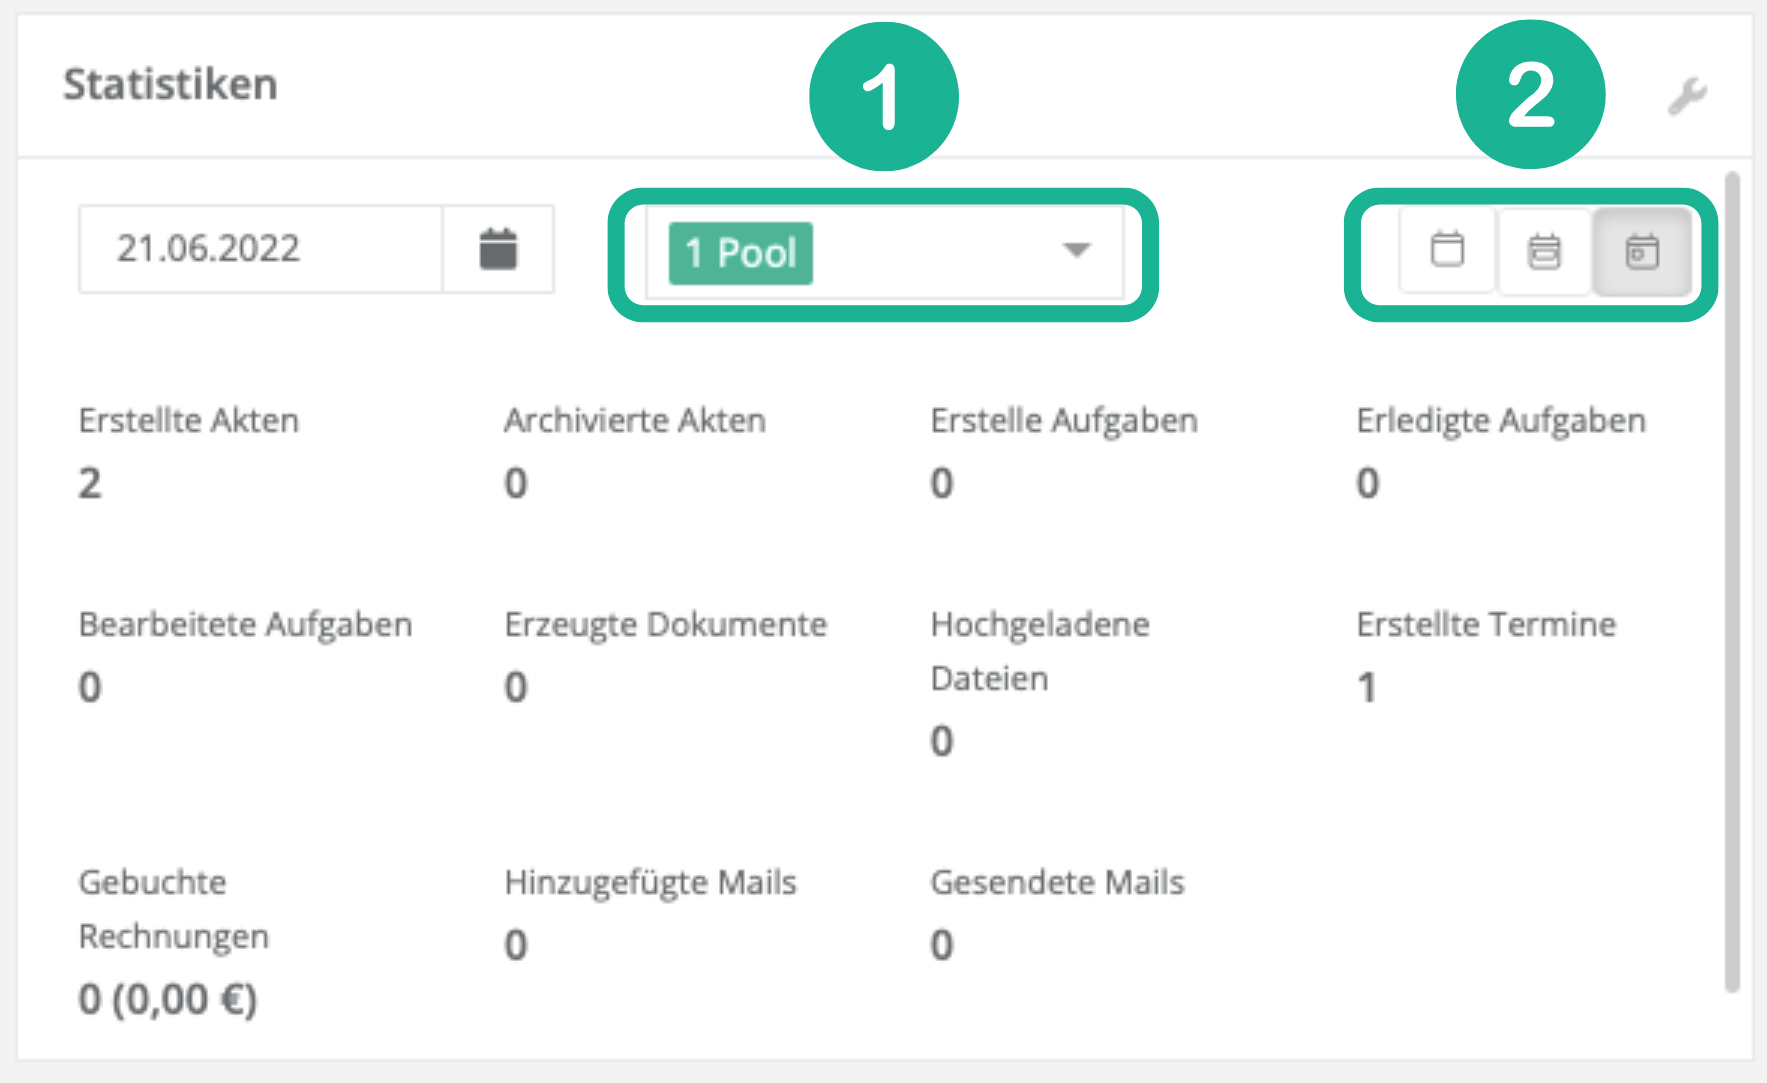
Task: Click the Hochgeladene Dateien statistic label
Action: [x=1040, y=651]
